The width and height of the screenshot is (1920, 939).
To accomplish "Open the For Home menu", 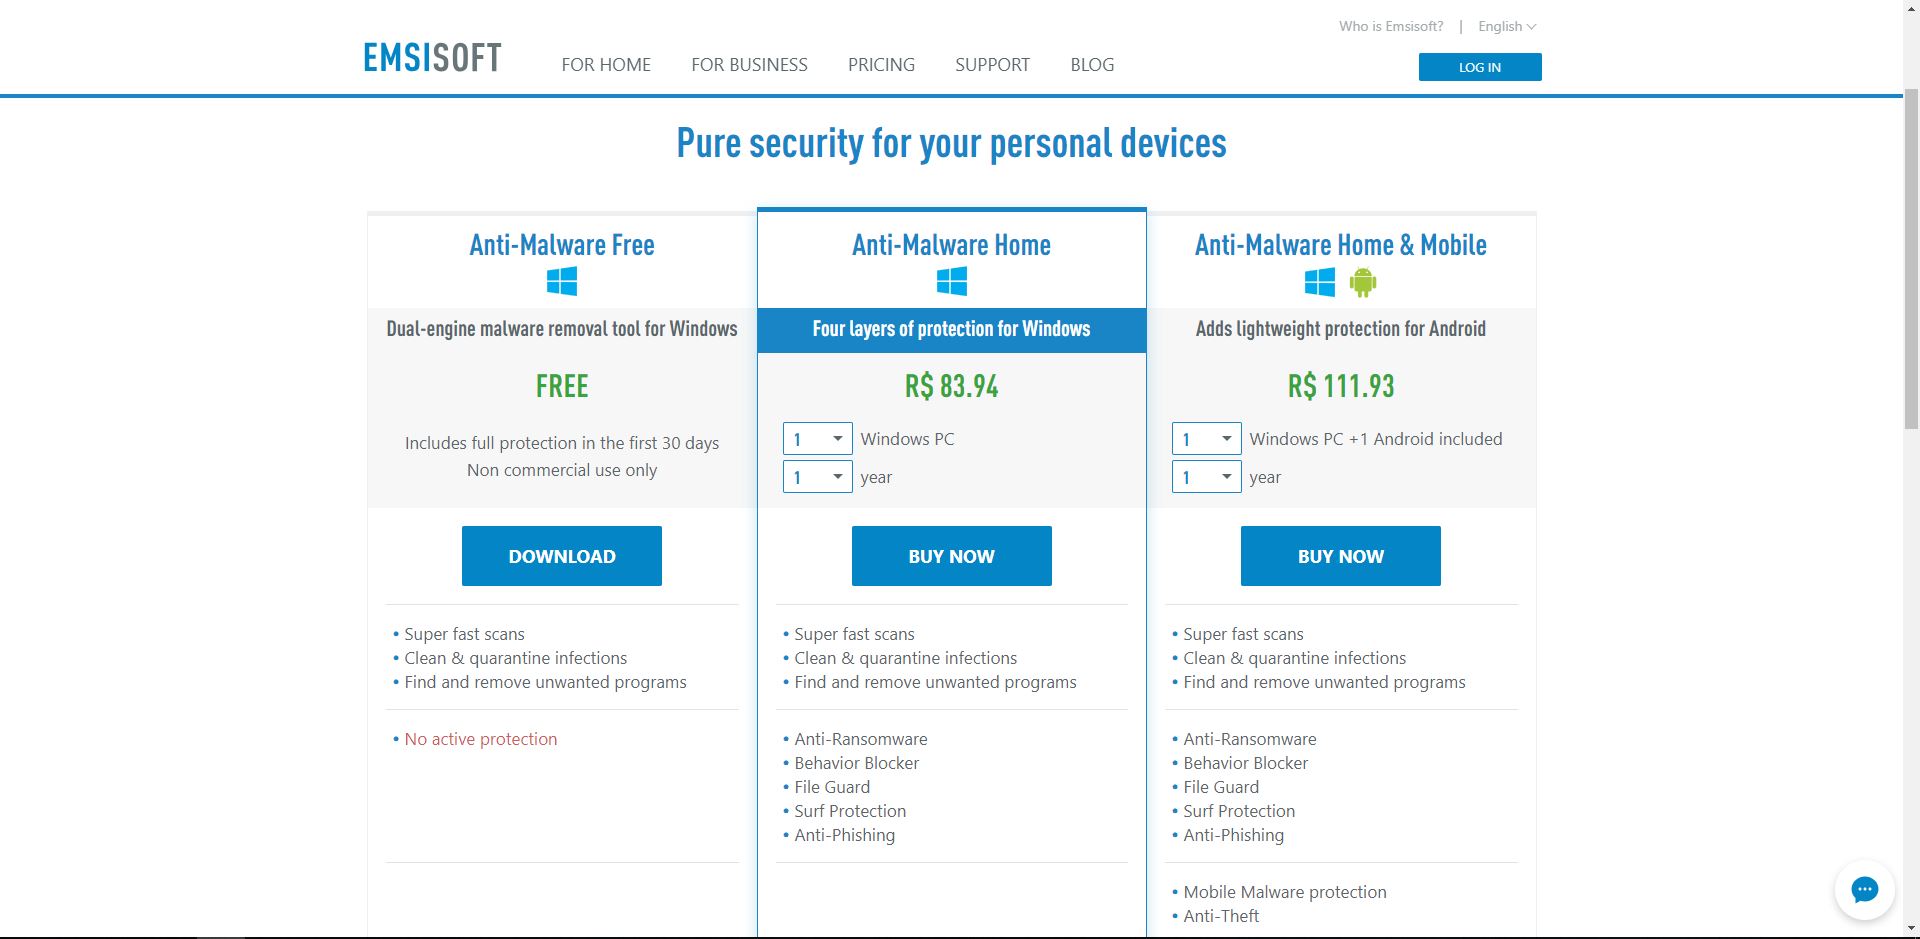I will (606, 65).
